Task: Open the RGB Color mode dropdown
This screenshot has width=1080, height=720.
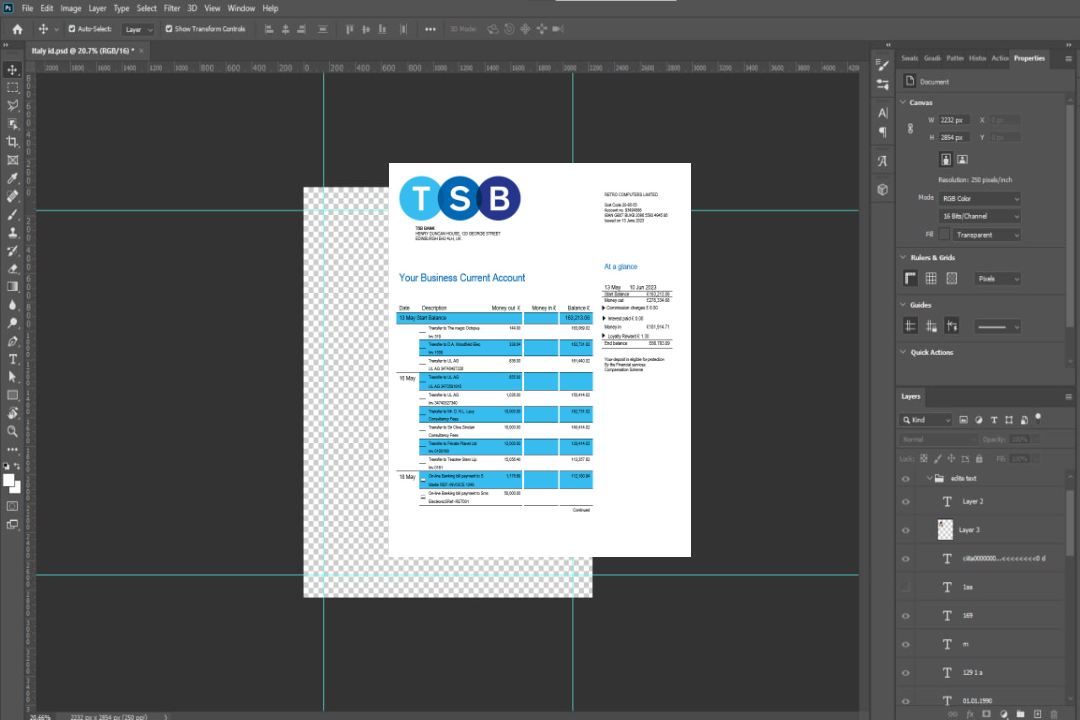Action: point(980,198)
